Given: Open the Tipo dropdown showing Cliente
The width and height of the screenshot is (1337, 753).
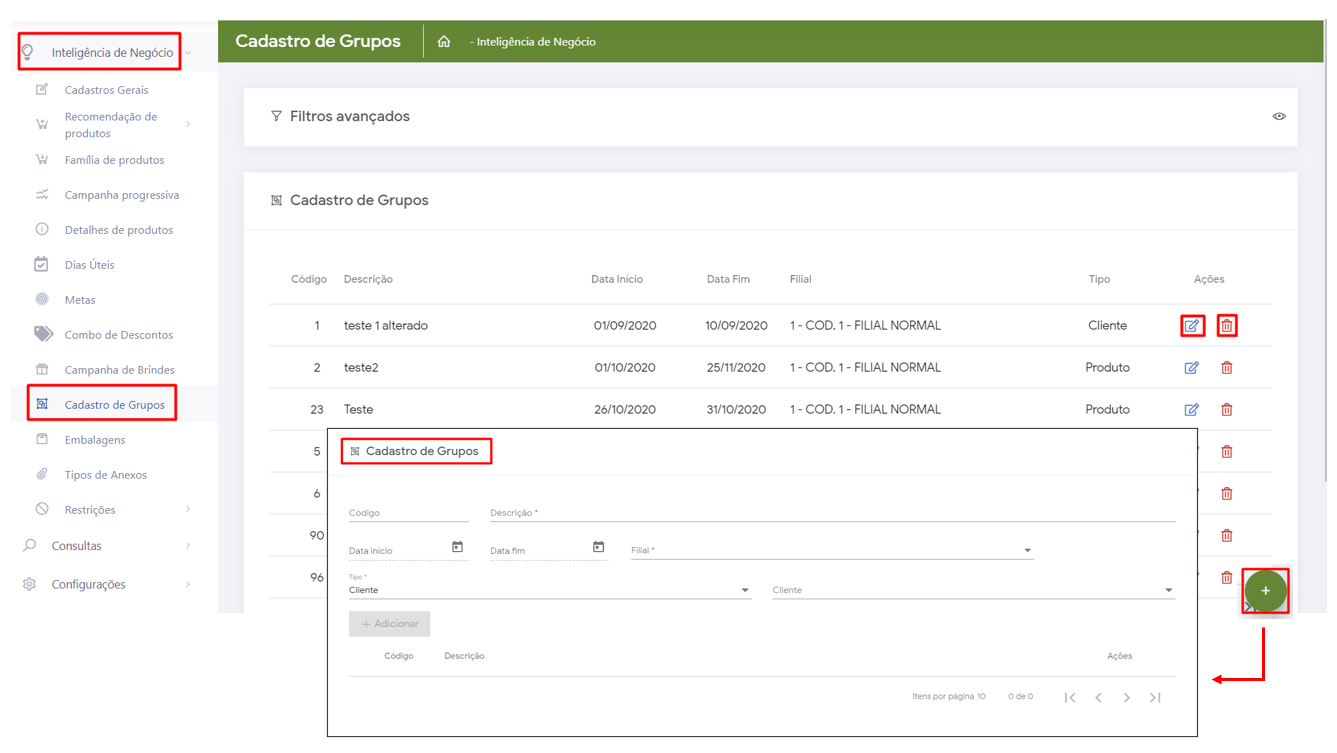Looking at the screenshot, I should point(549,590).
